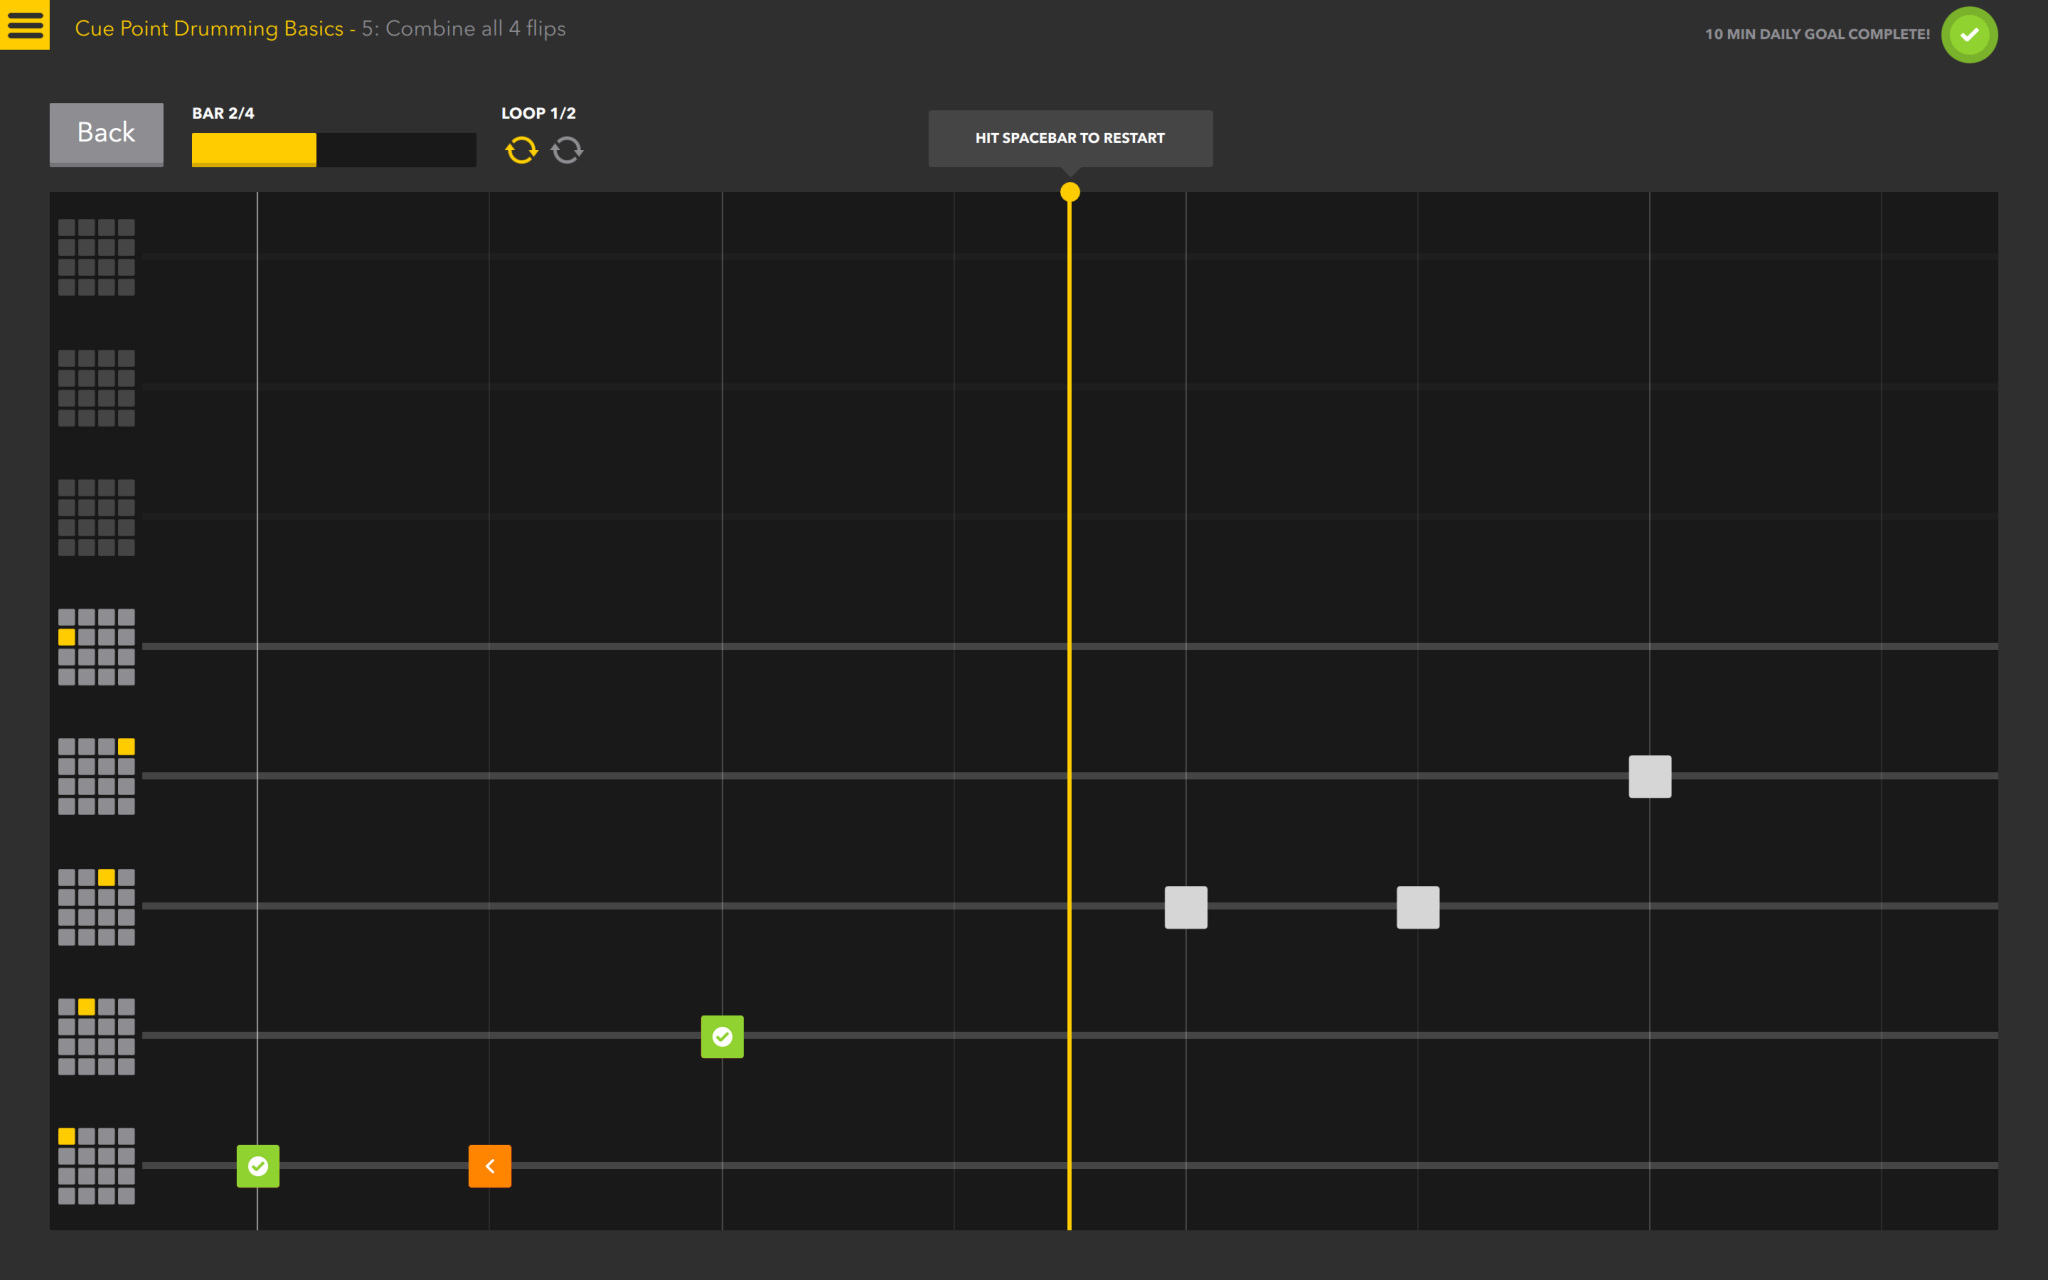Click the topmost dimmed pad grid
Image resolution: width=2048 pixels, height=1280 pixels.
(96, 257)
